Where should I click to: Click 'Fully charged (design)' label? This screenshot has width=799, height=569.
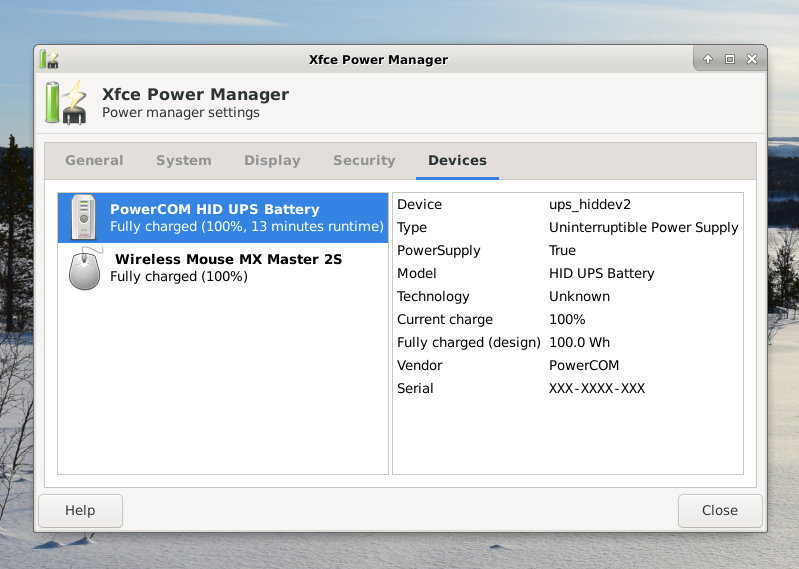click(x=469, y=342)
